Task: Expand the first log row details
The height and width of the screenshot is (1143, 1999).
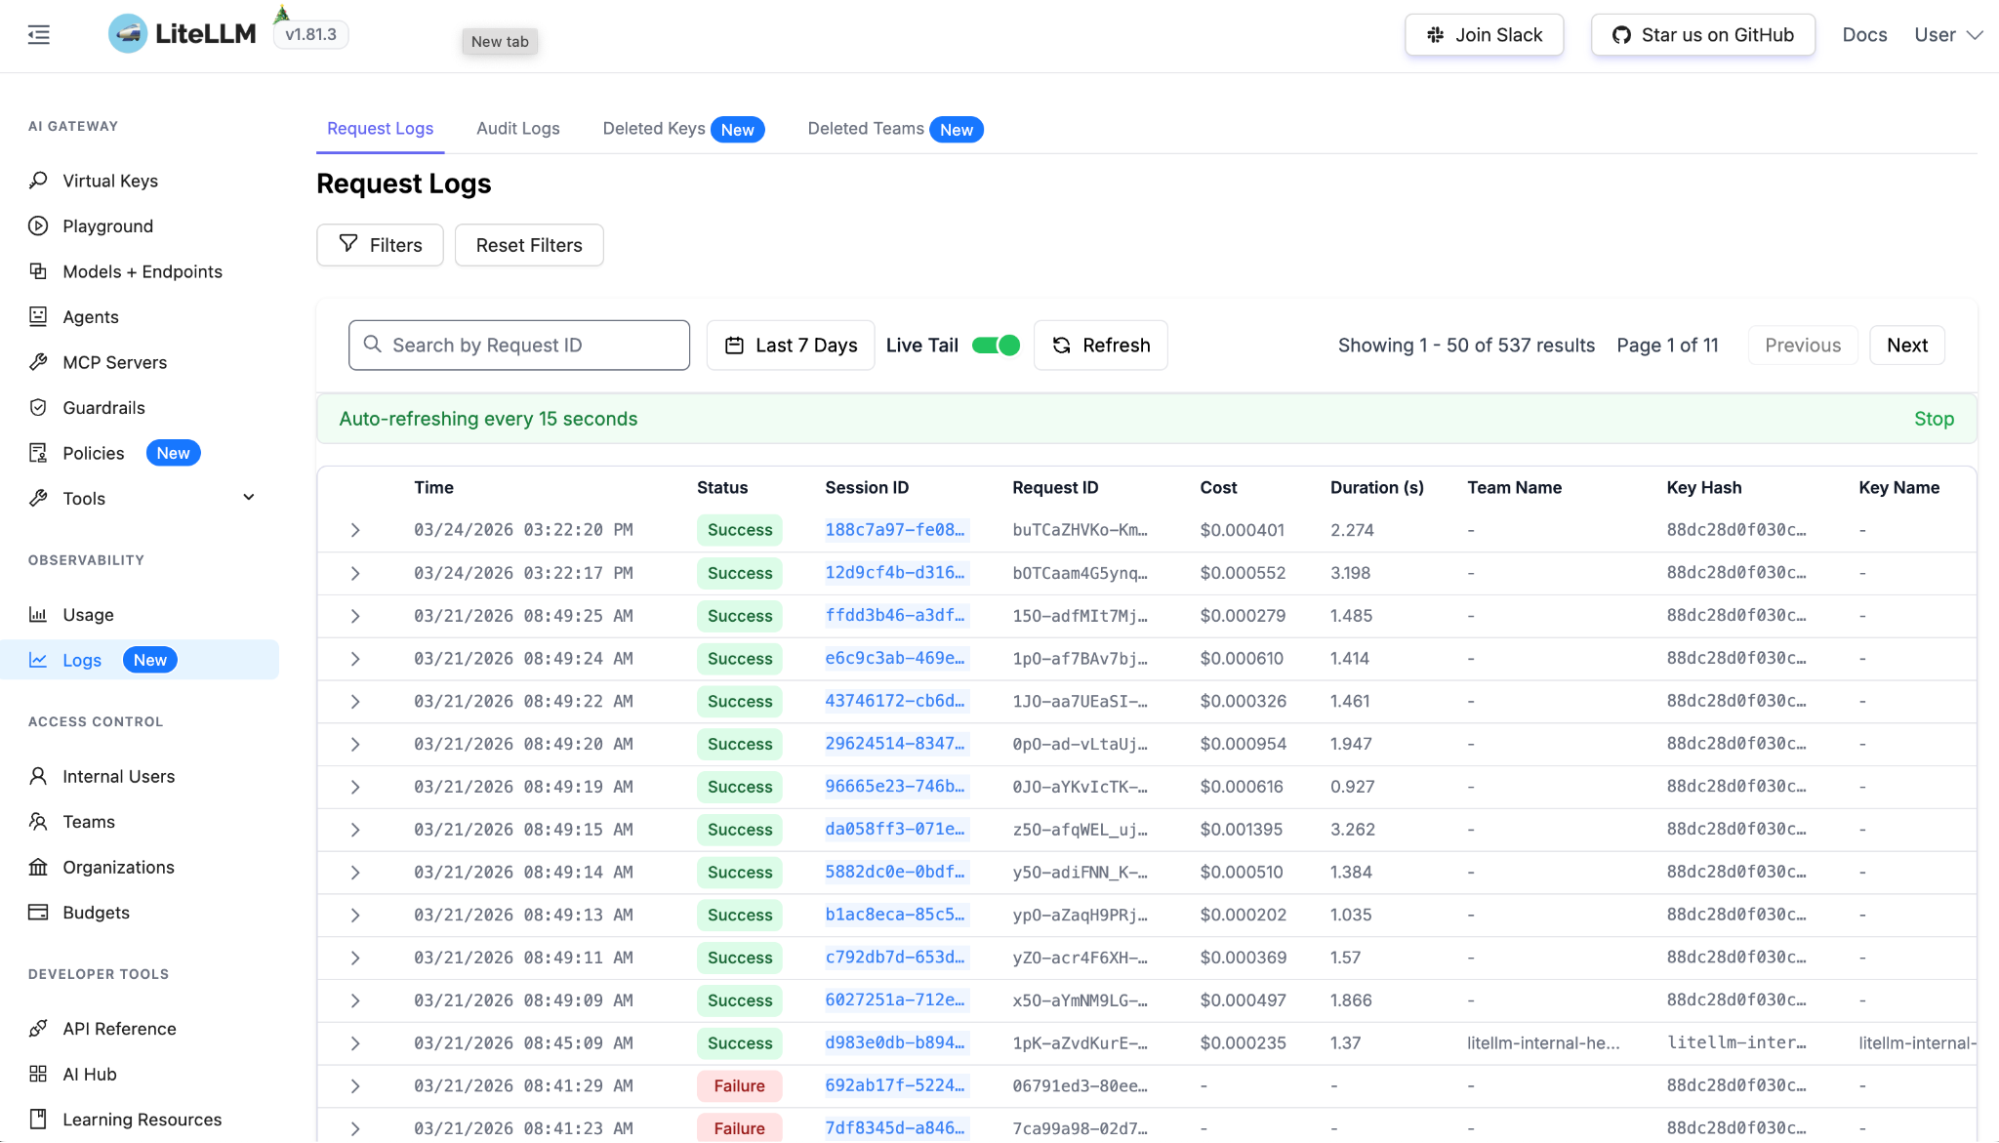Action: tap(355, 530)
